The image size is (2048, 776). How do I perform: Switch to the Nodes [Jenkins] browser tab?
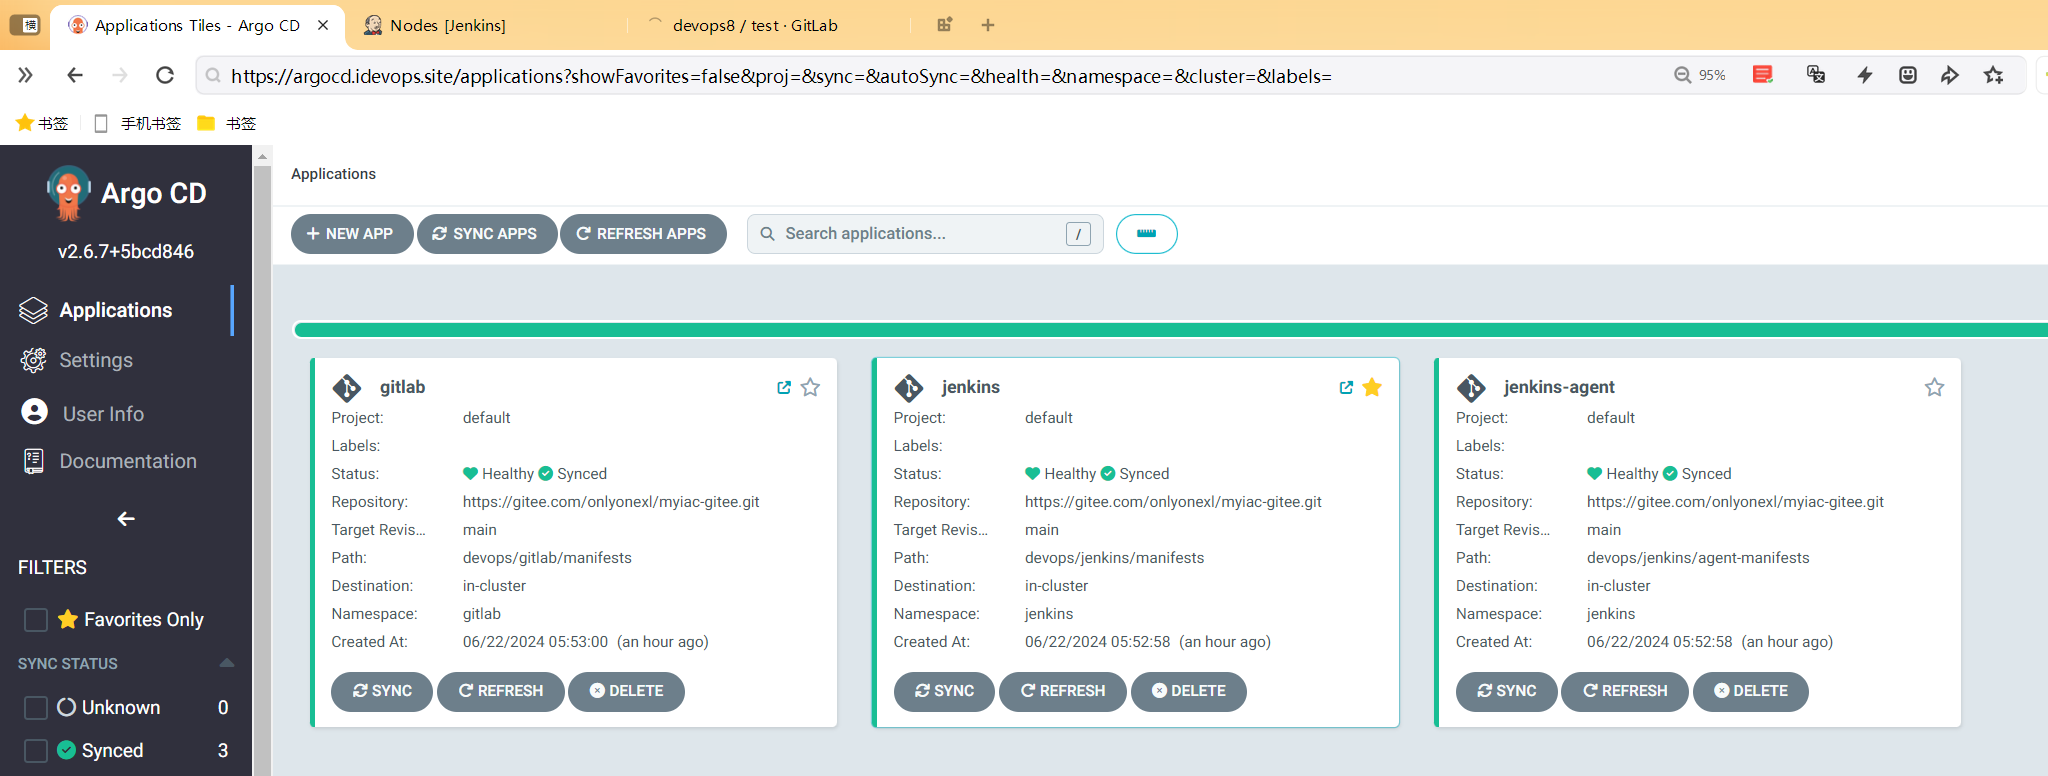[x=448, y=25]
